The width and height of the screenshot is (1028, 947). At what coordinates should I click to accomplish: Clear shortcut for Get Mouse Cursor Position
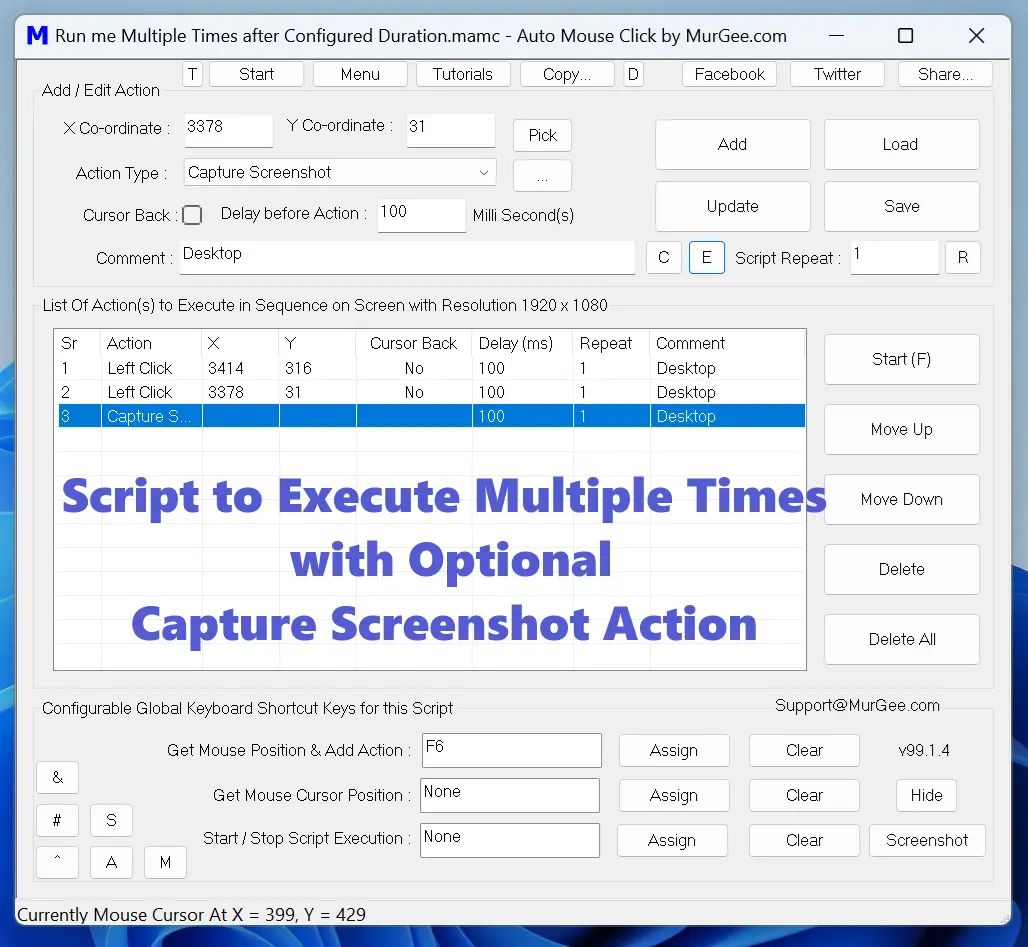[804, 796]
